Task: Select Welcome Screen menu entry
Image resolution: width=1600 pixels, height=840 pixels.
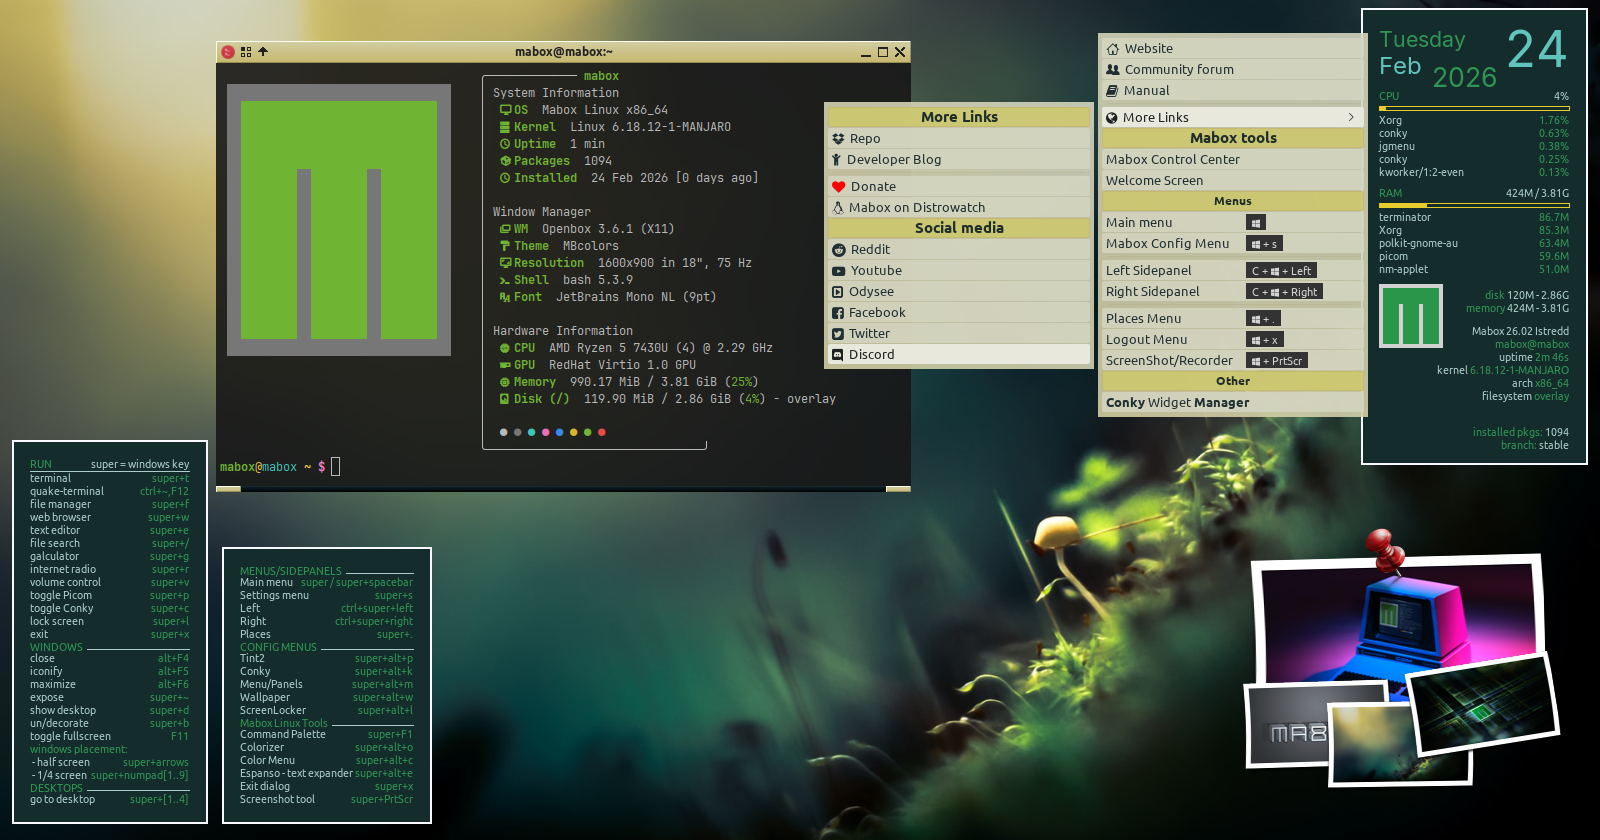Action: (1154, 181)
